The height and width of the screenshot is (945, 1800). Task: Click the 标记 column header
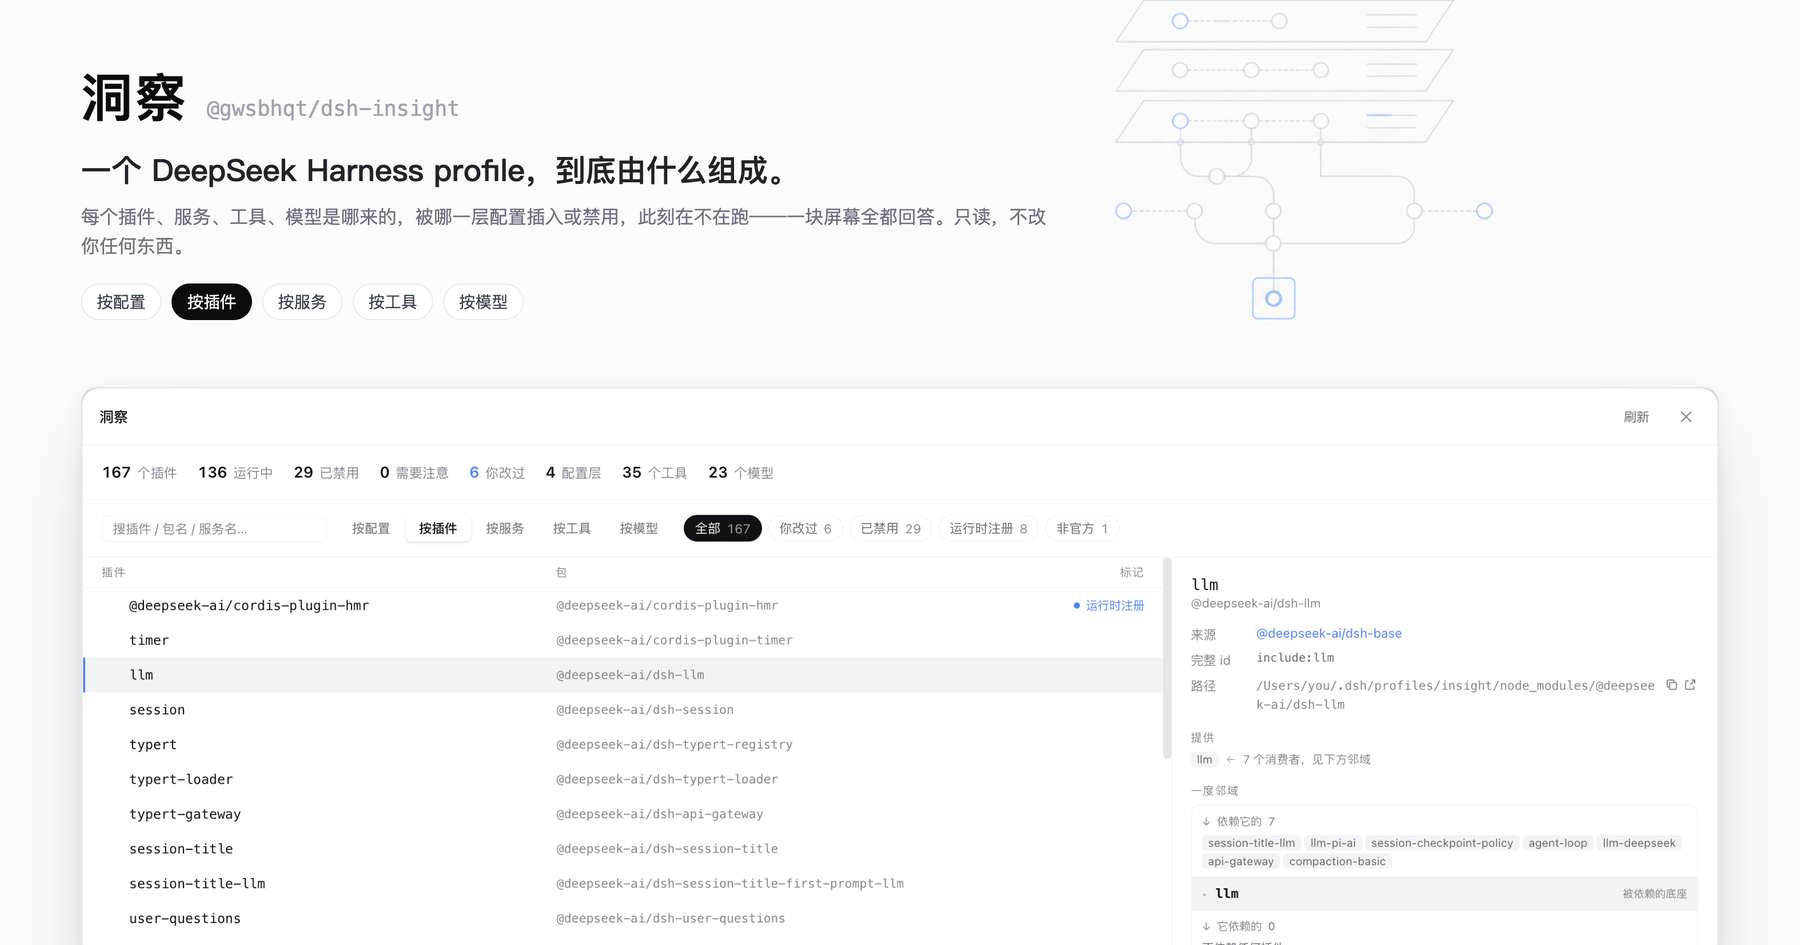point(1132,573)
